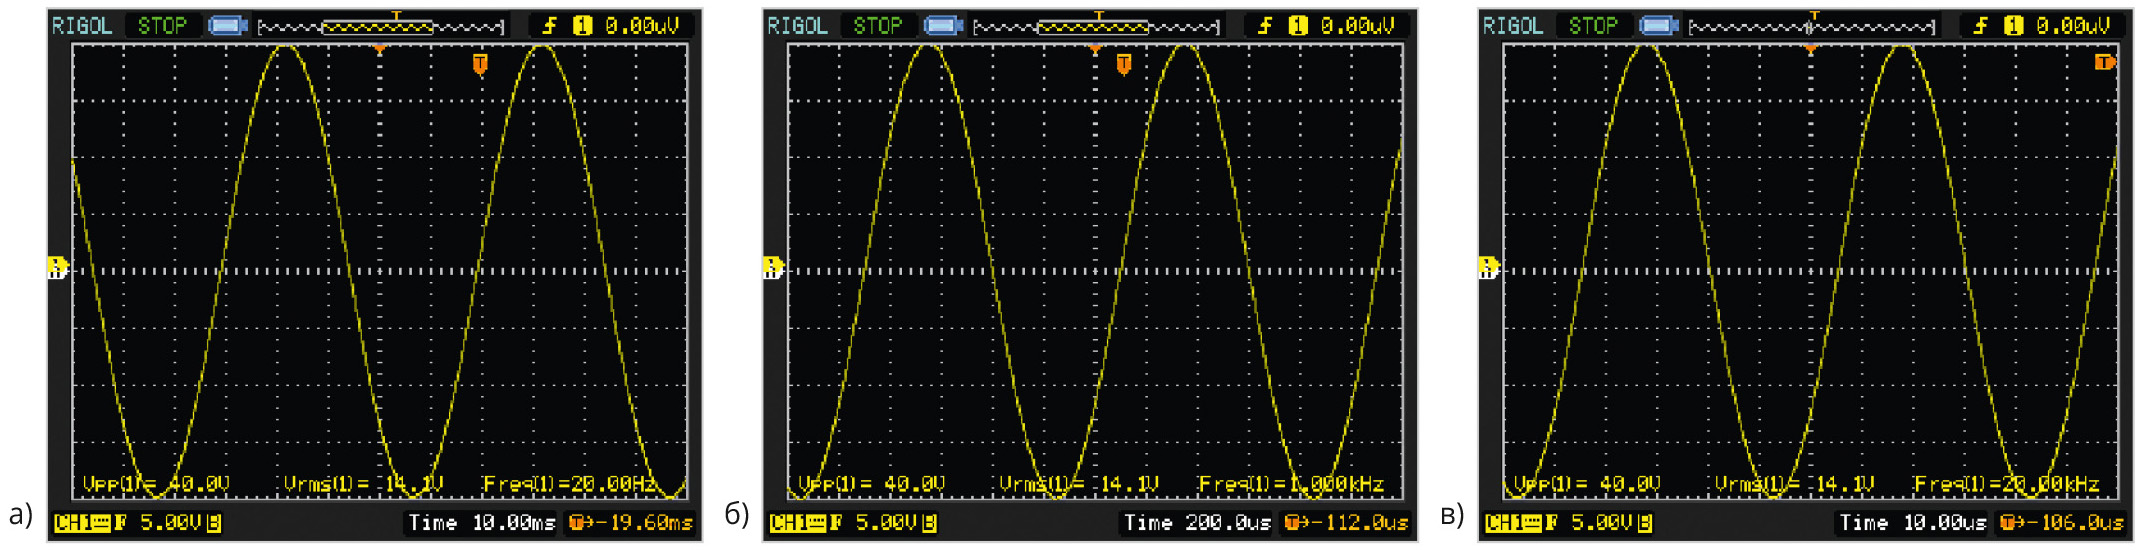Select the Time 200.0us timebase readout

1197,522
